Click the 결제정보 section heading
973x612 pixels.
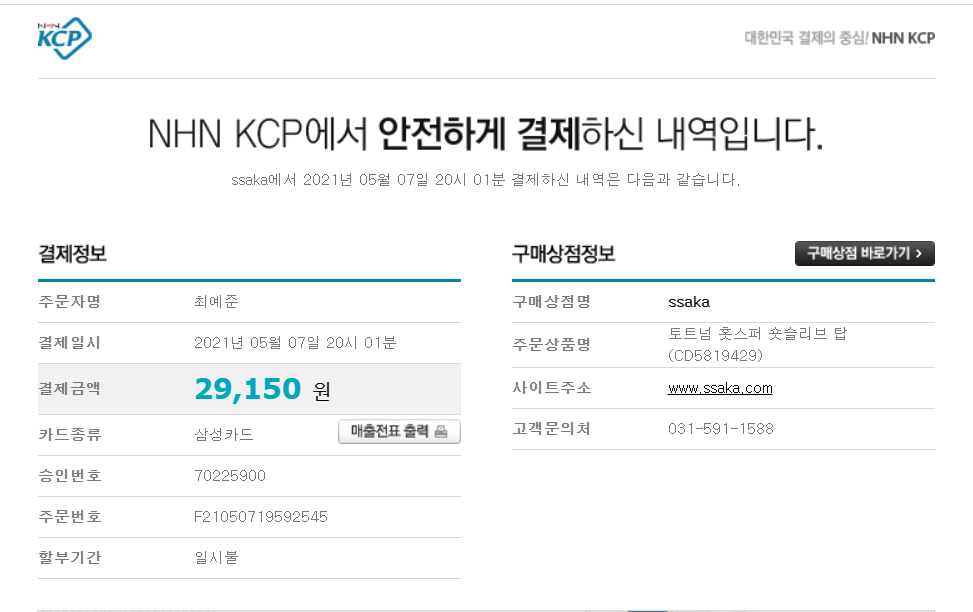click(73, 253)
